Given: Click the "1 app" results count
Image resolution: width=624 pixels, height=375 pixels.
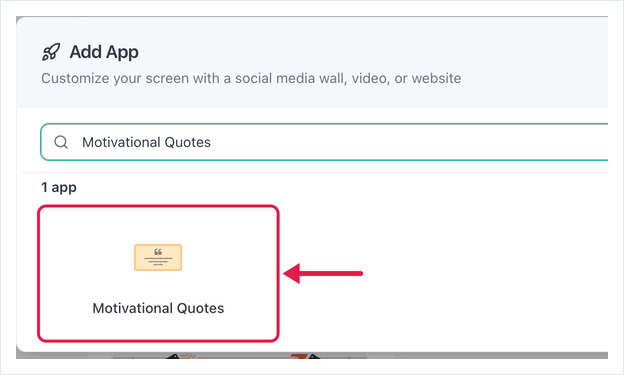Looking at the screenshot, I should pos(59,187).
